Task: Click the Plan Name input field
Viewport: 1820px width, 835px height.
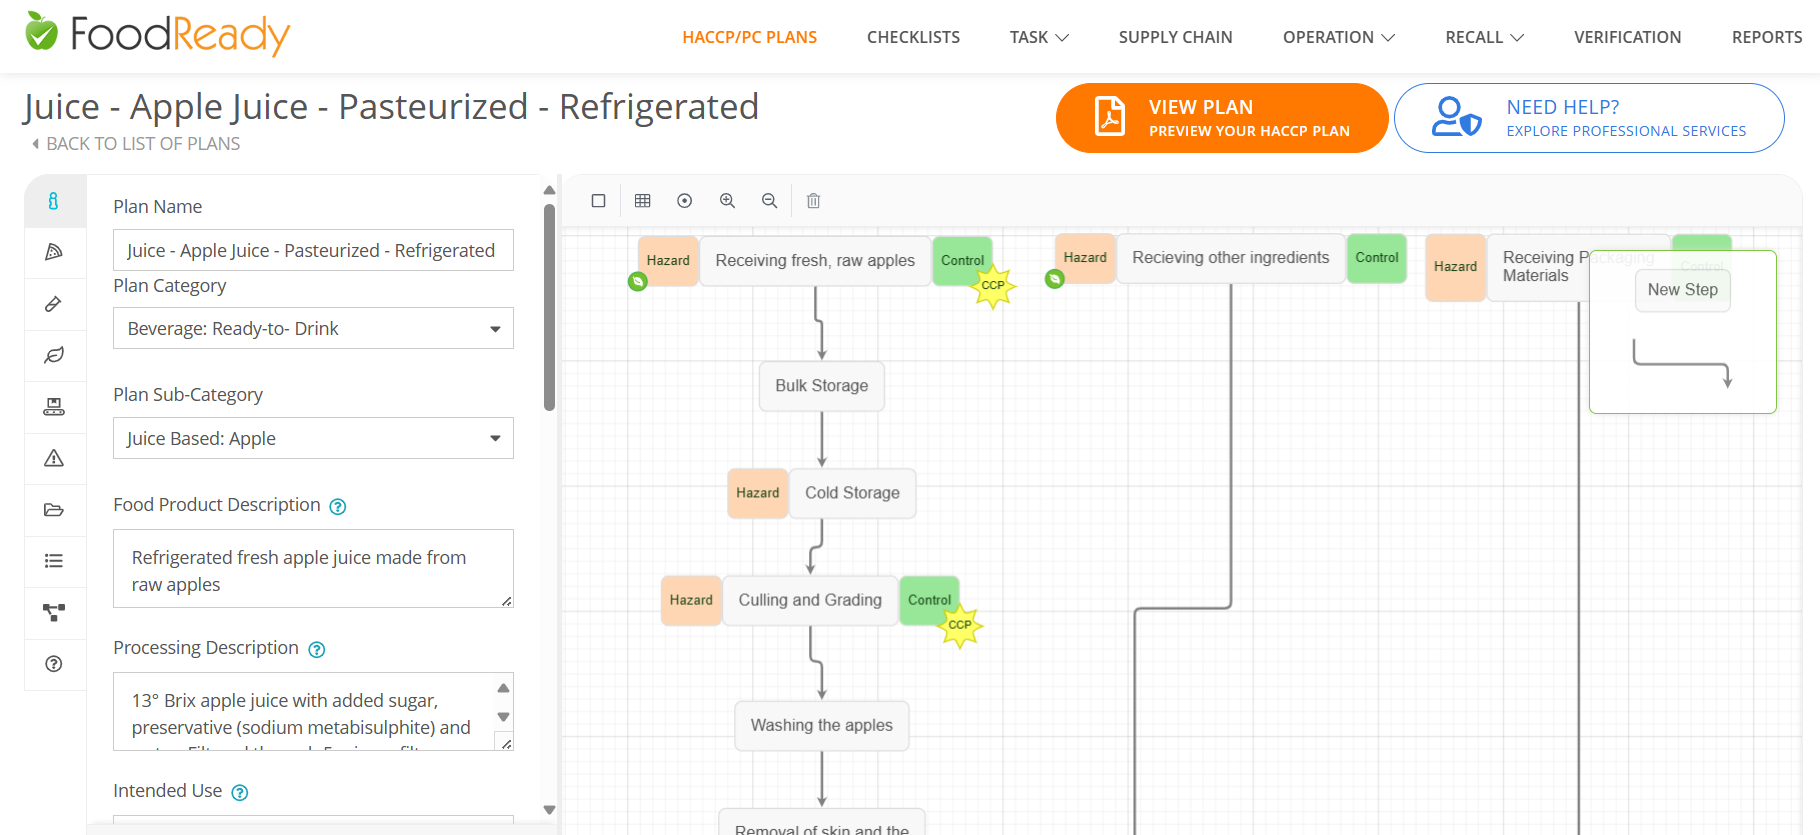Action: pos(313,250)
